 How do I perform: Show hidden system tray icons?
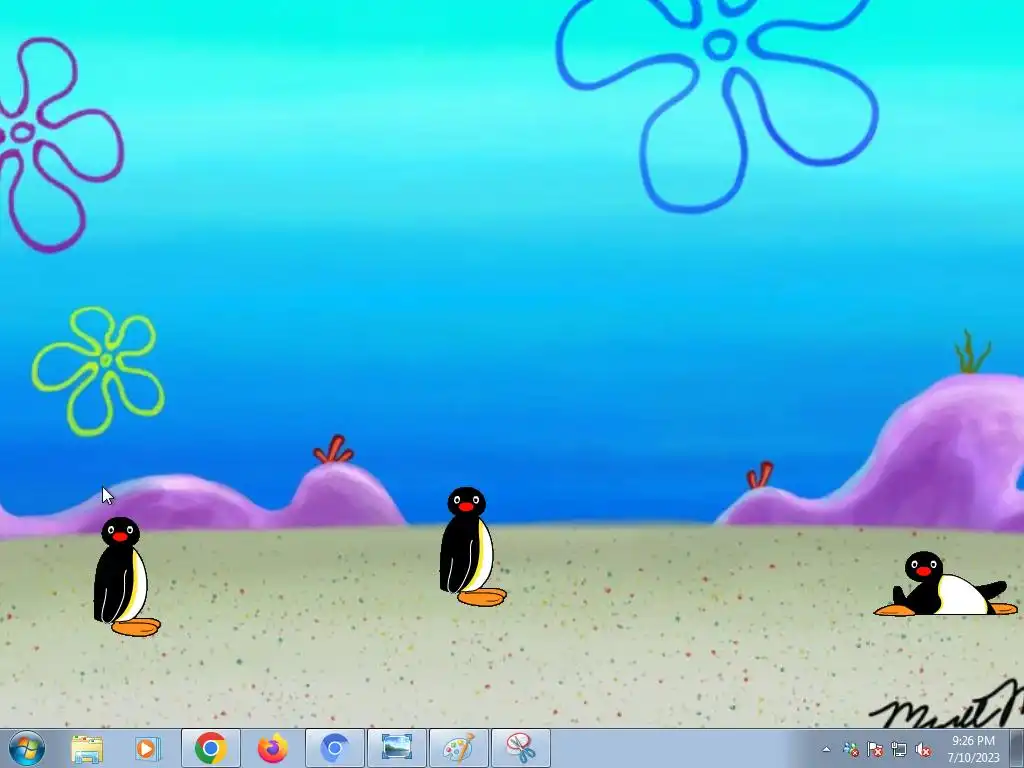pos(826,750)
